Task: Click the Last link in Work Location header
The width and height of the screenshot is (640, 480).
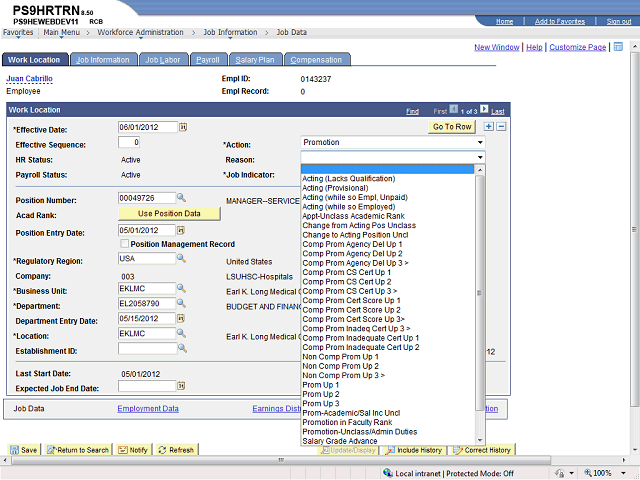Action: click(x=498, y=111)
